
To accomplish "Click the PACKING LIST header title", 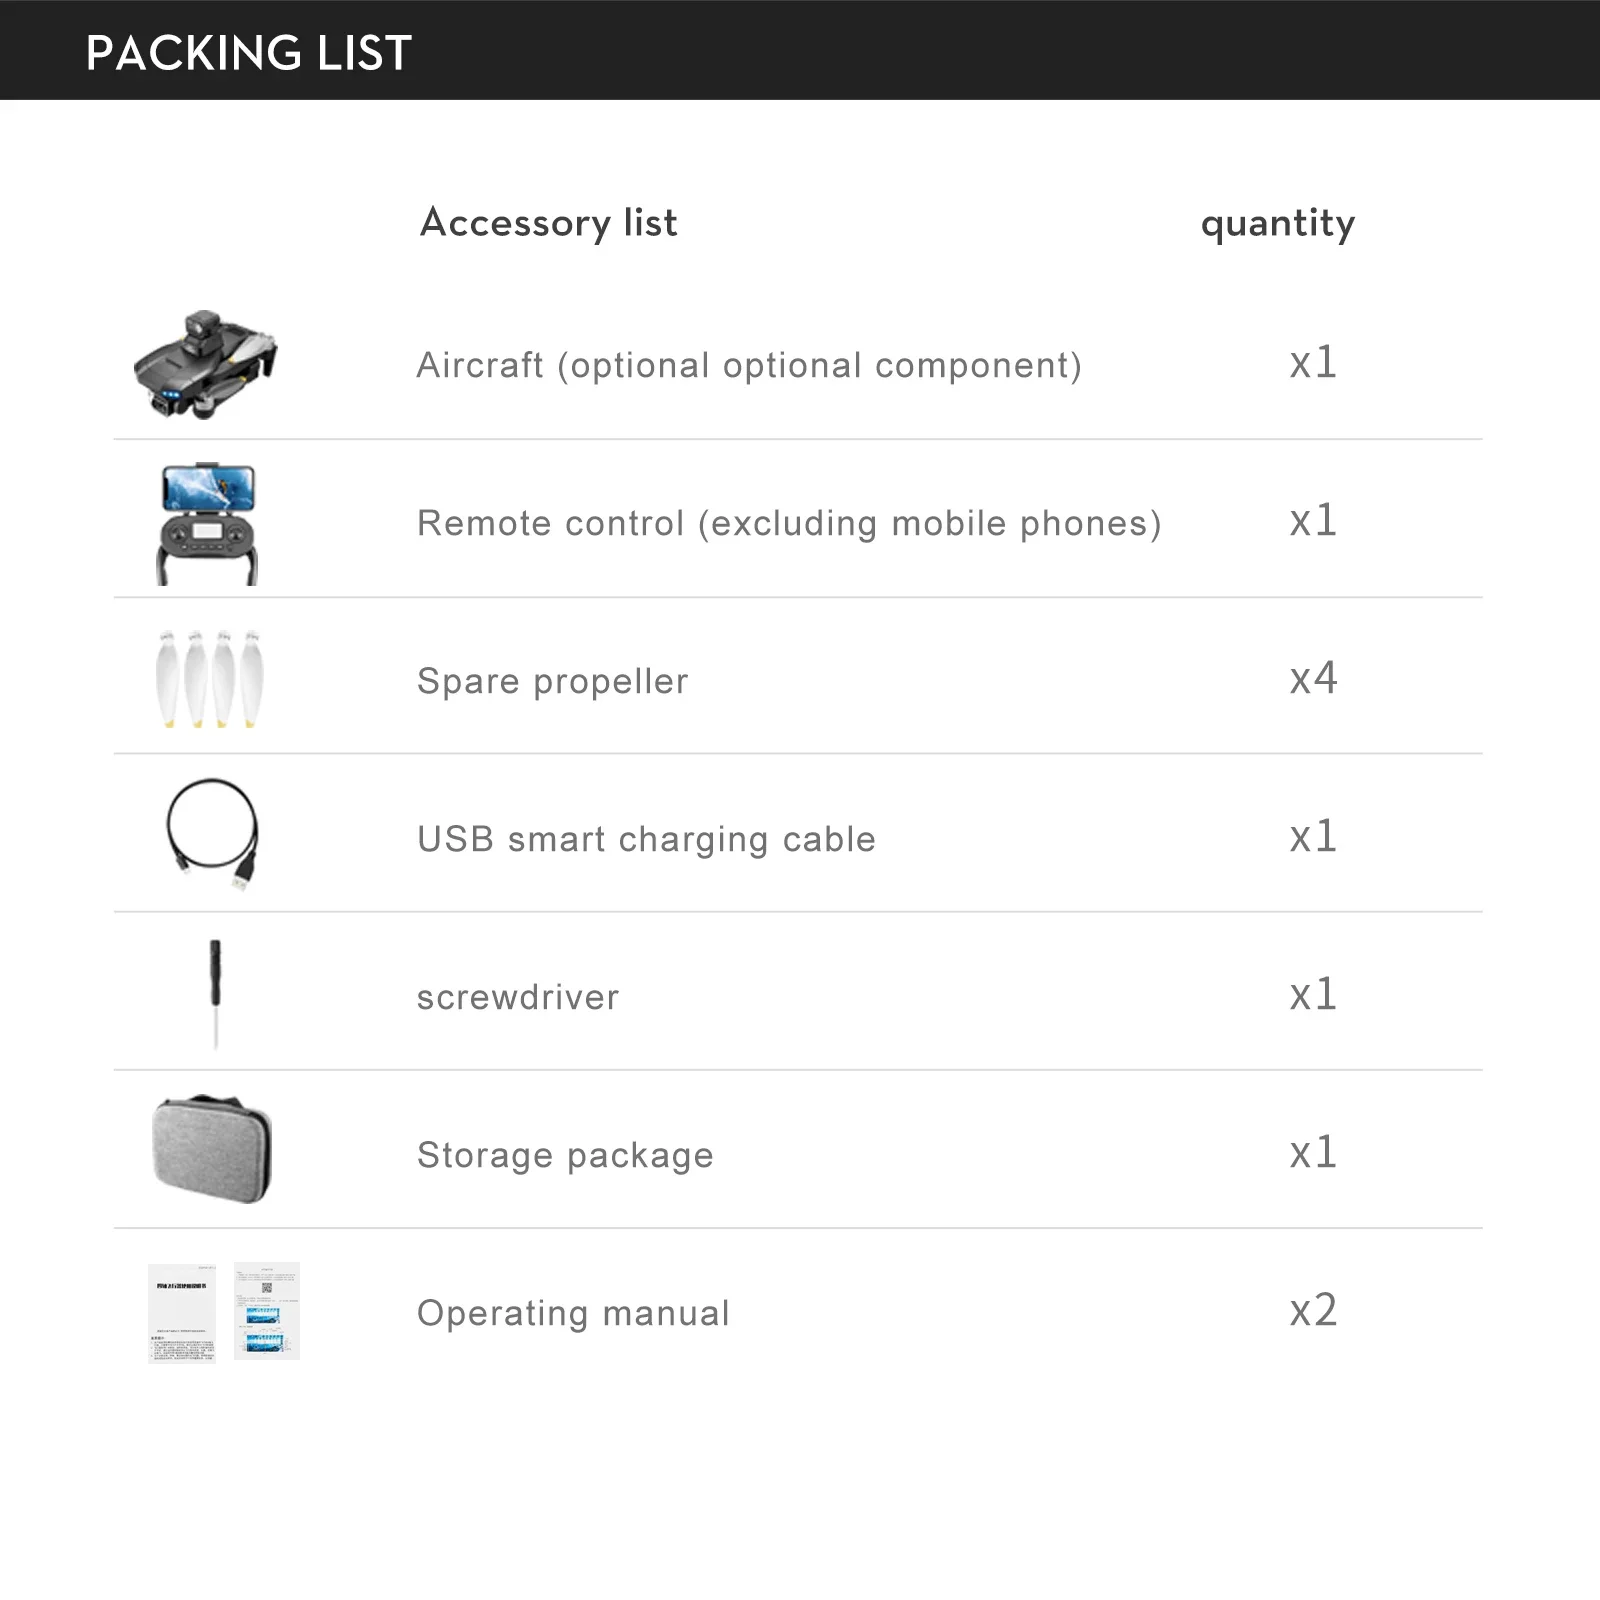I will 249,53.
